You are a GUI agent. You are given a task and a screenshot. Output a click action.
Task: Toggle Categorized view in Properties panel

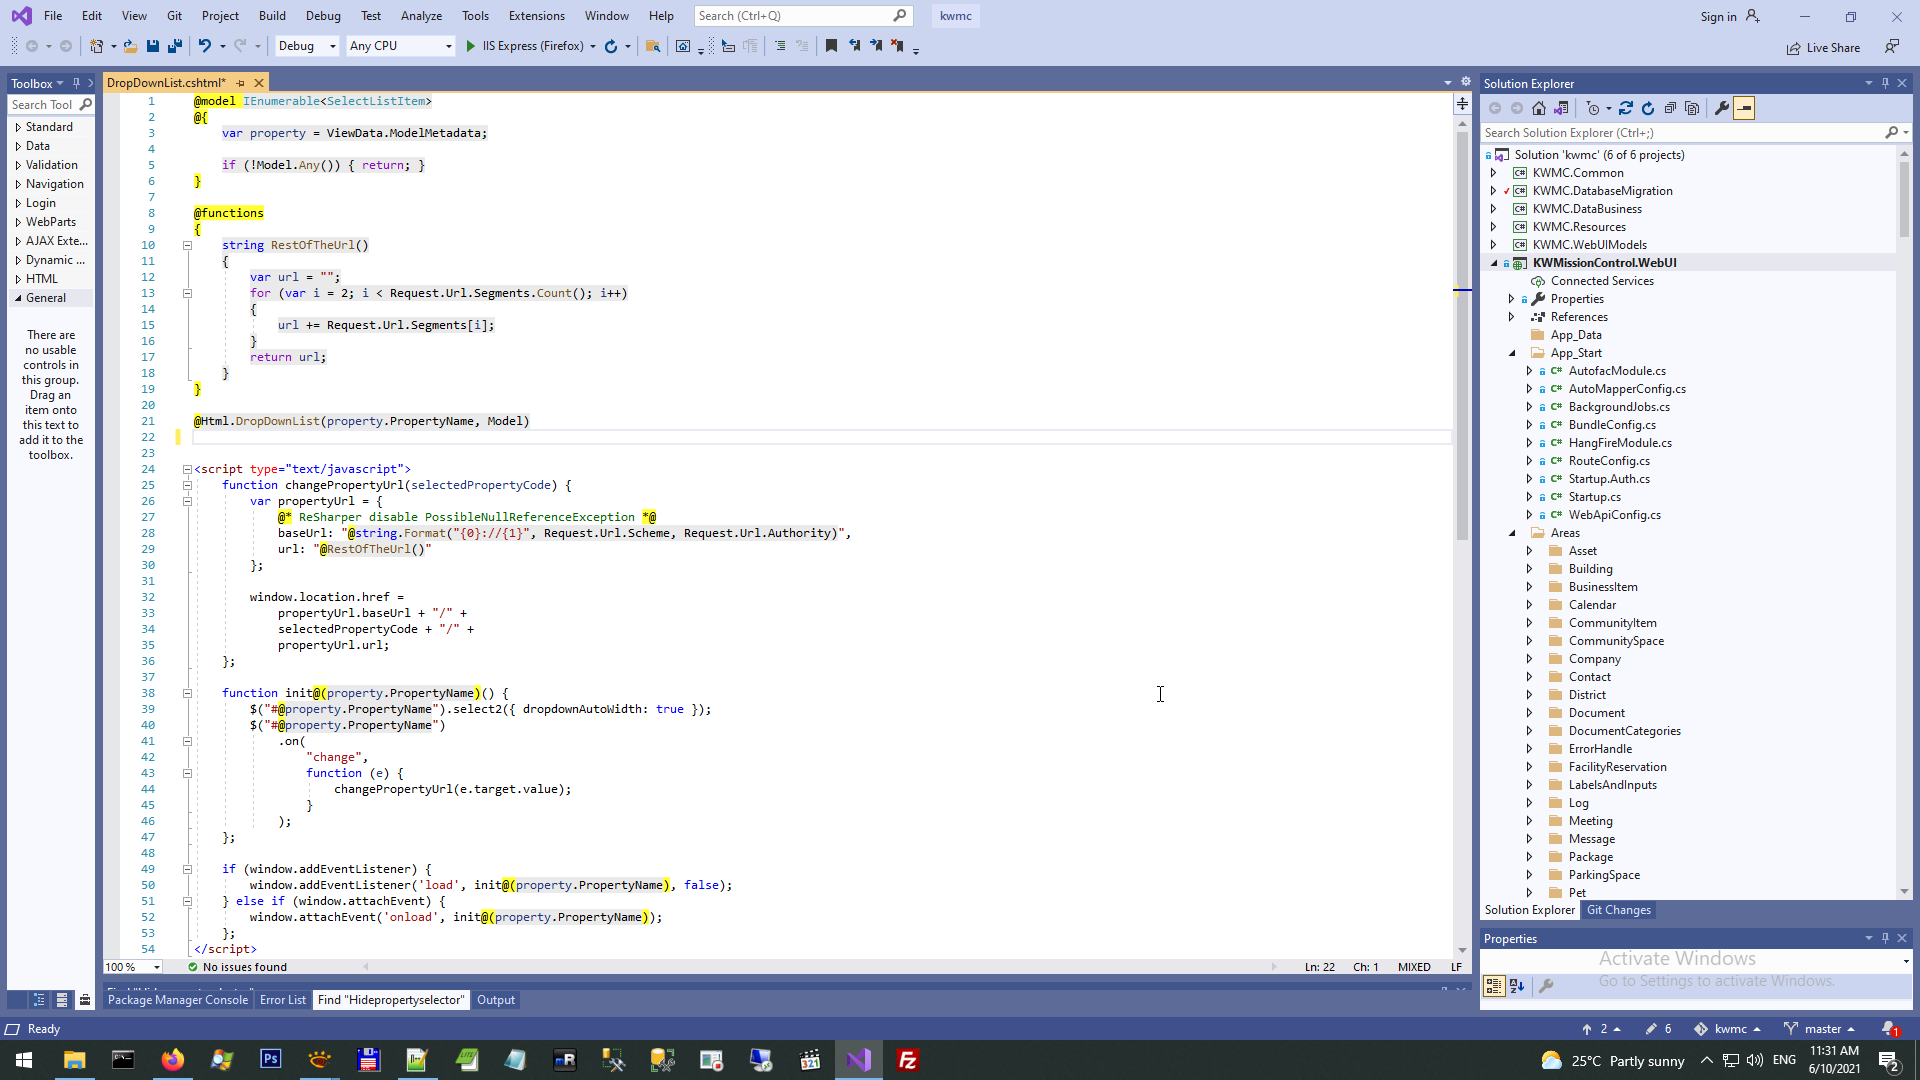1493,986
